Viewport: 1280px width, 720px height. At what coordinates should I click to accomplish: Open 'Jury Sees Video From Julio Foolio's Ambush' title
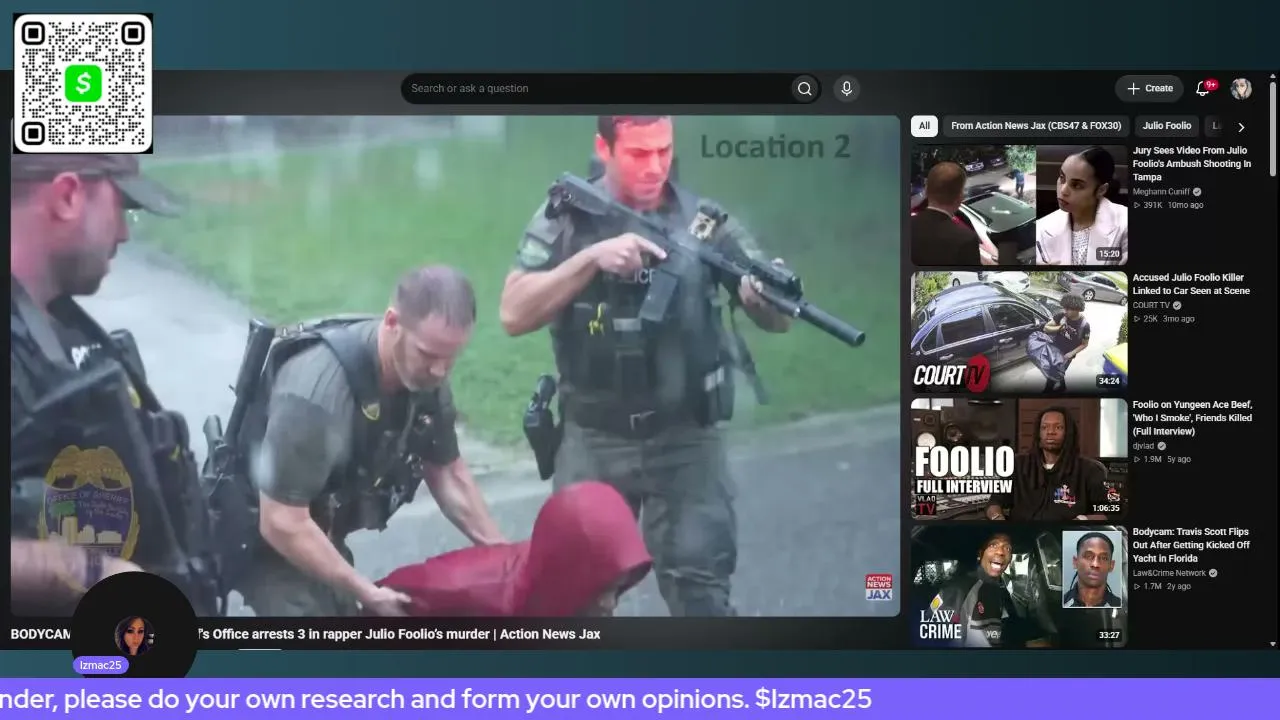[1192, 164]
